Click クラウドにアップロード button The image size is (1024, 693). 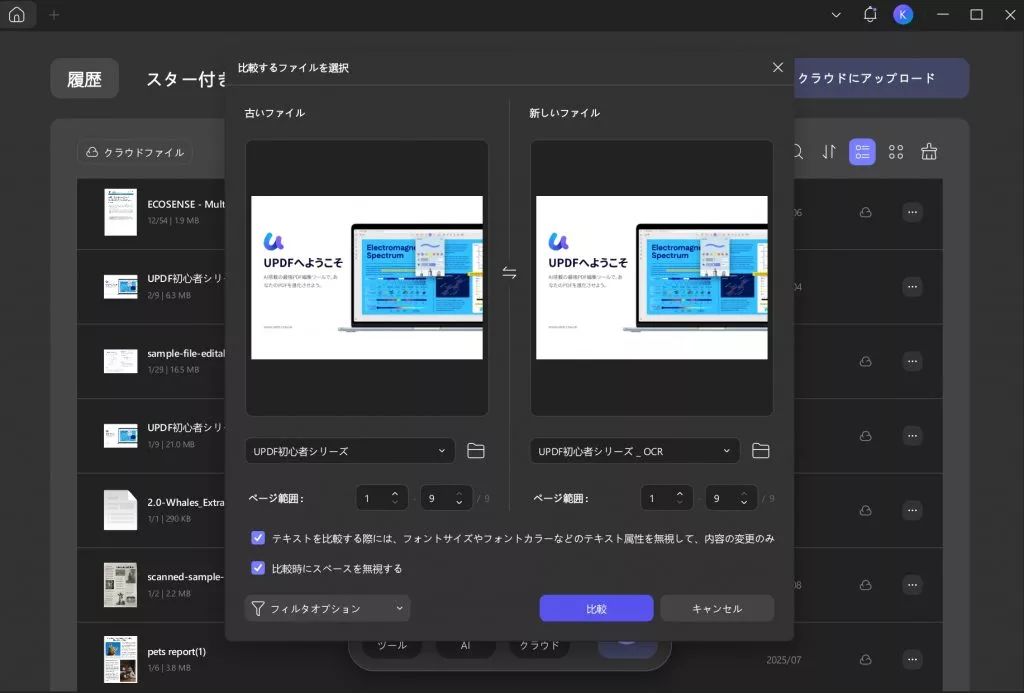881,78
